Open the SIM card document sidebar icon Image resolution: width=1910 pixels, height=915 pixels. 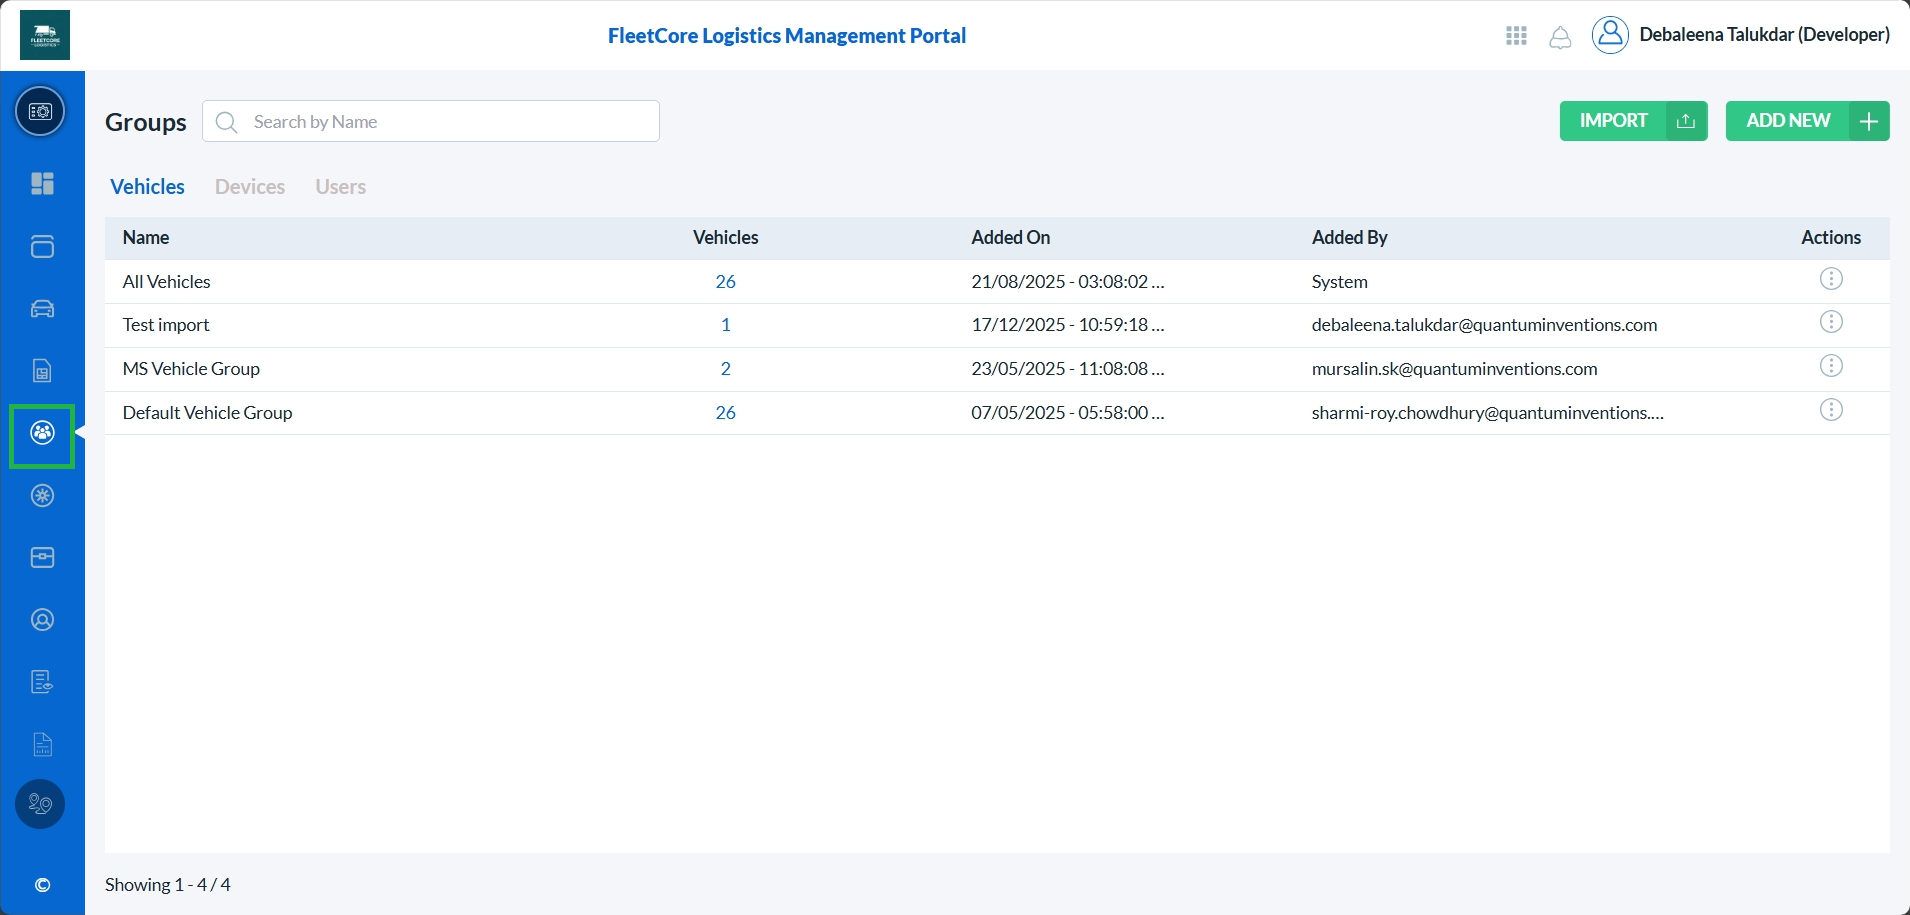click(x=42, y=372)
